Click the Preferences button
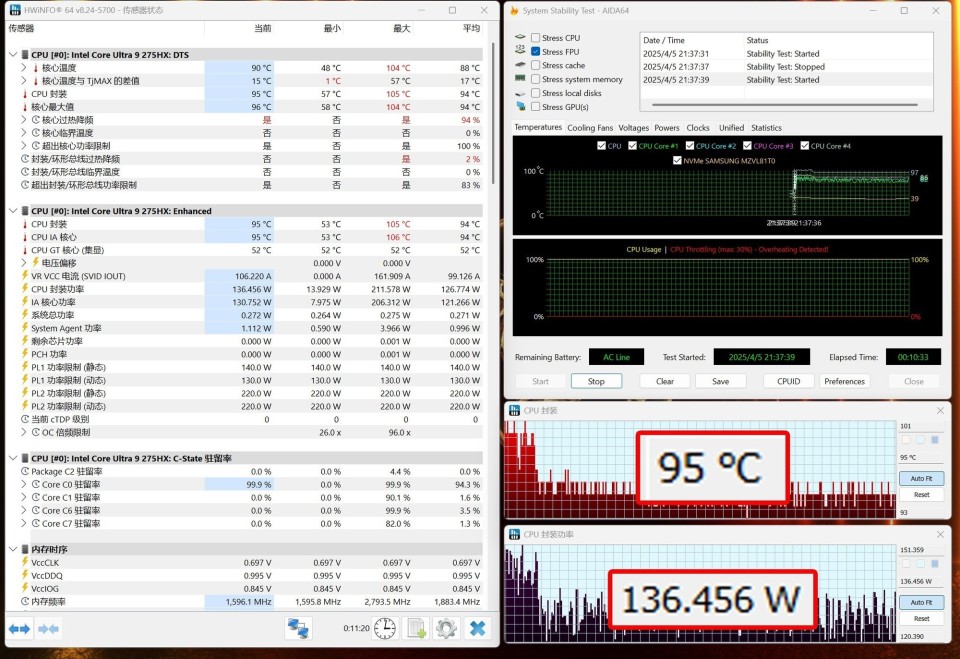 pyautogui.click(x=844, y=381)
